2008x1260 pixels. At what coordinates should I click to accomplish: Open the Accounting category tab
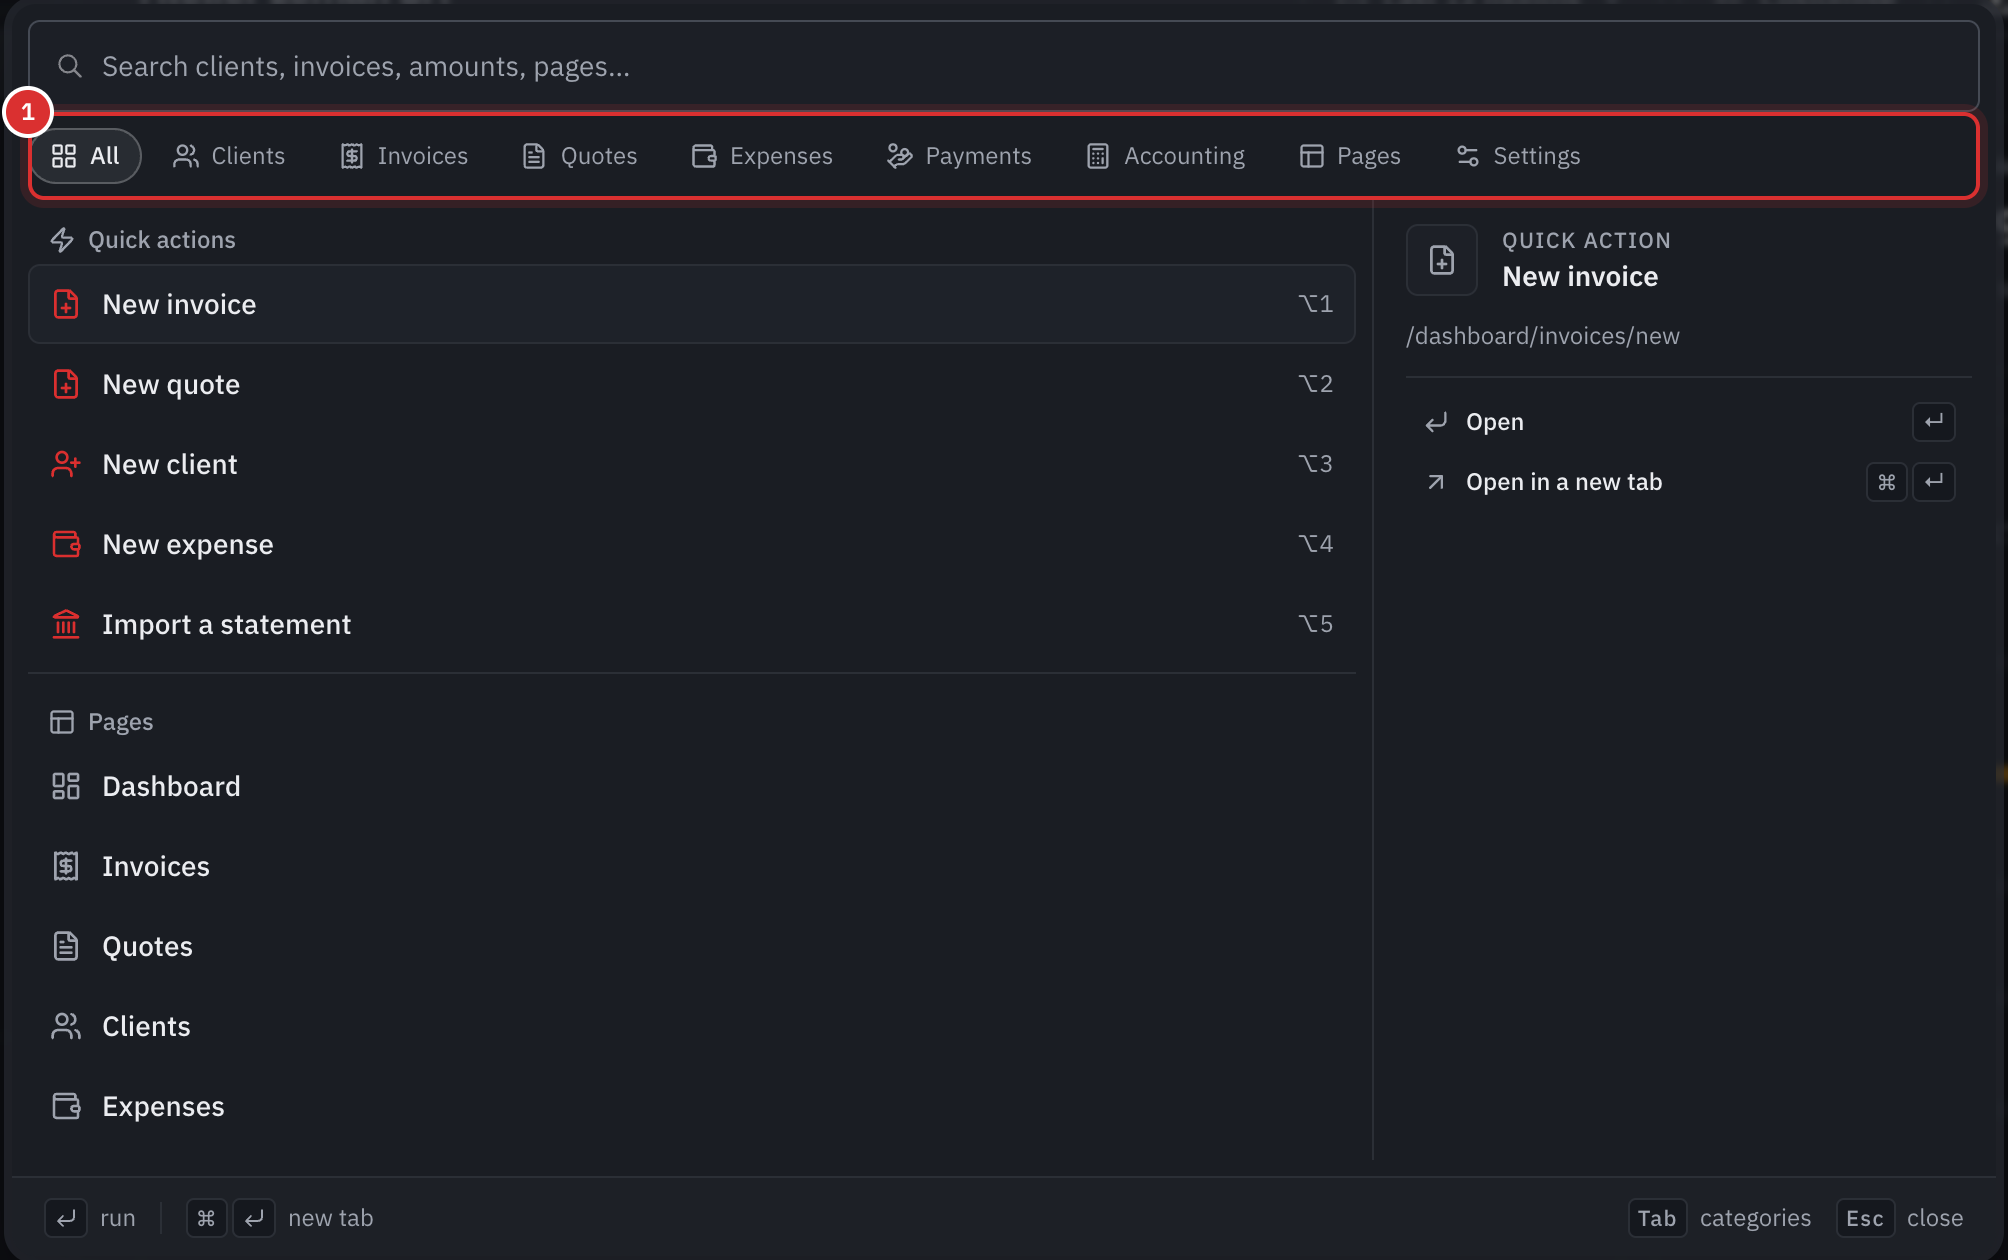(1166, 156)
